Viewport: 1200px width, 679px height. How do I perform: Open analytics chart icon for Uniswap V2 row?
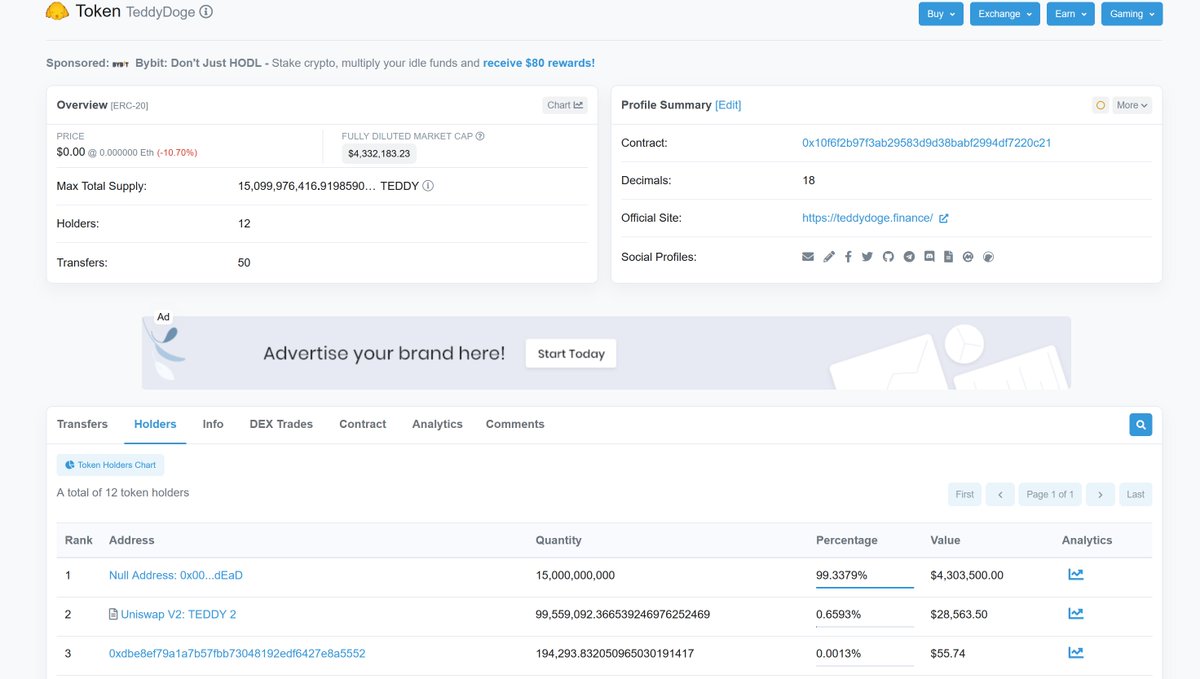coord(1075,614)
